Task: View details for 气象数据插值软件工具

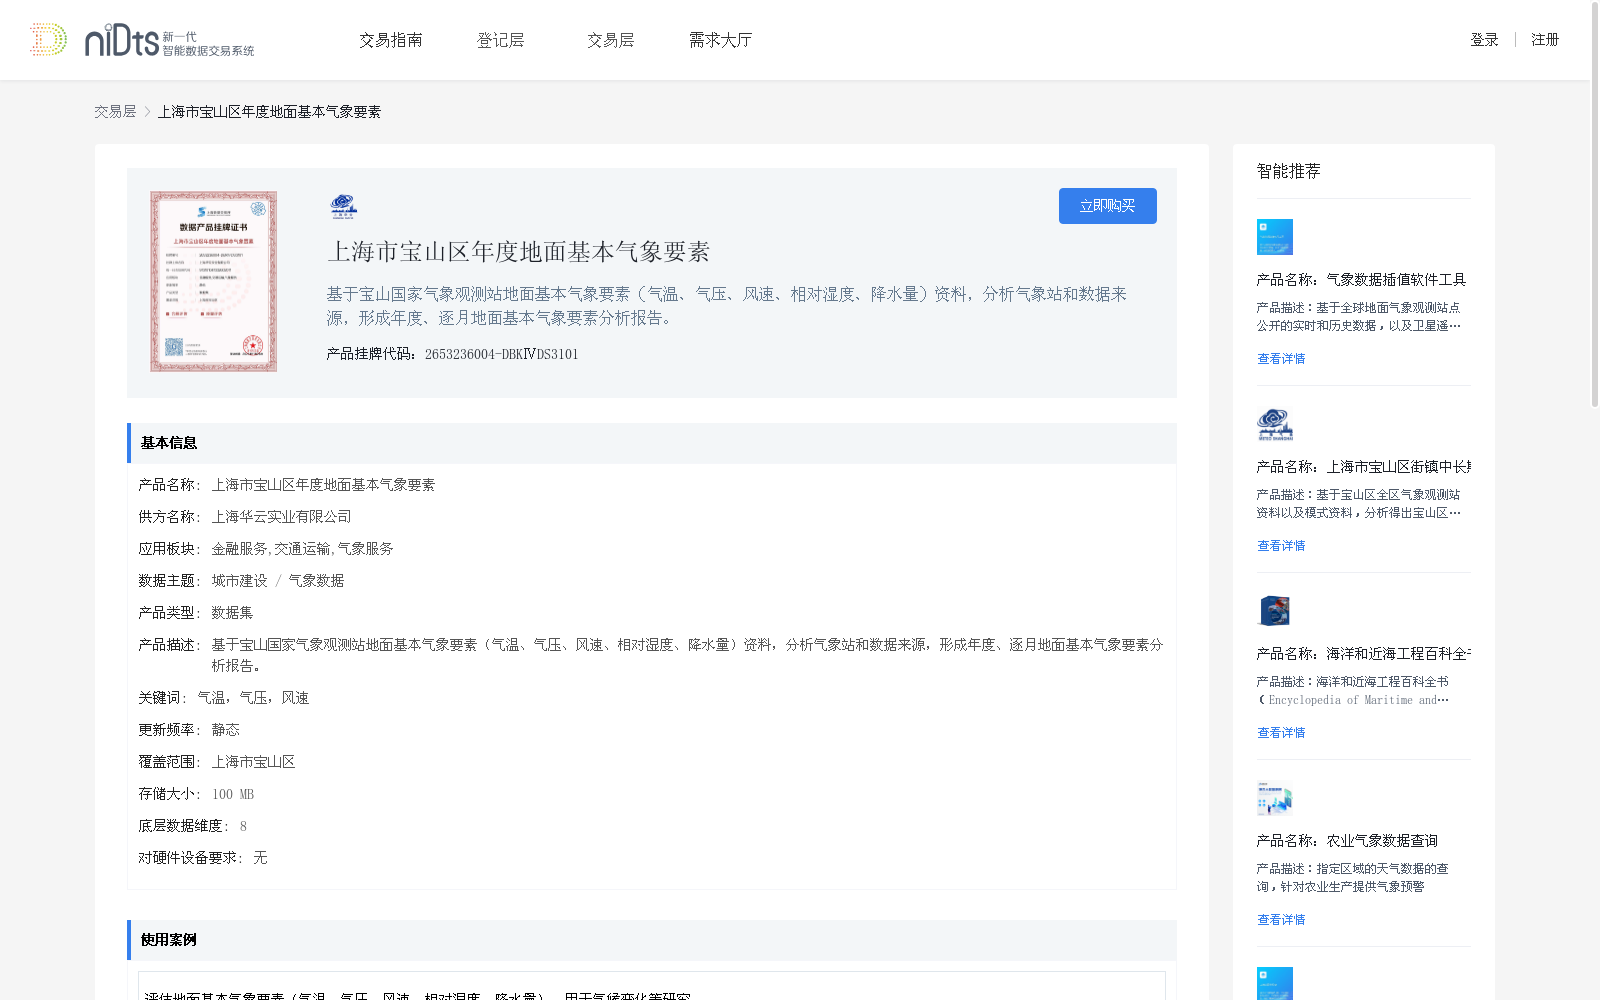Action: point(1281,359)
